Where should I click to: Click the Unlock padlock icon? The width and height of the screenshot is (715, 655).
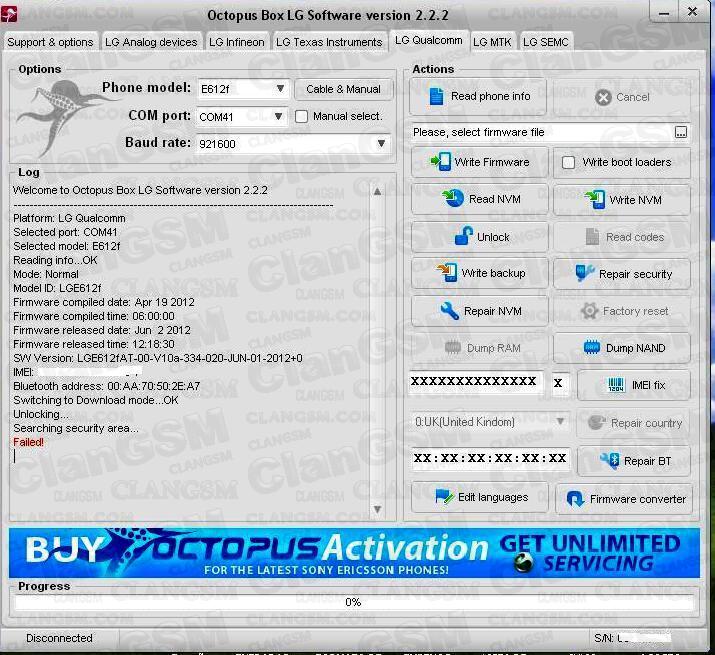pos(463,237)
